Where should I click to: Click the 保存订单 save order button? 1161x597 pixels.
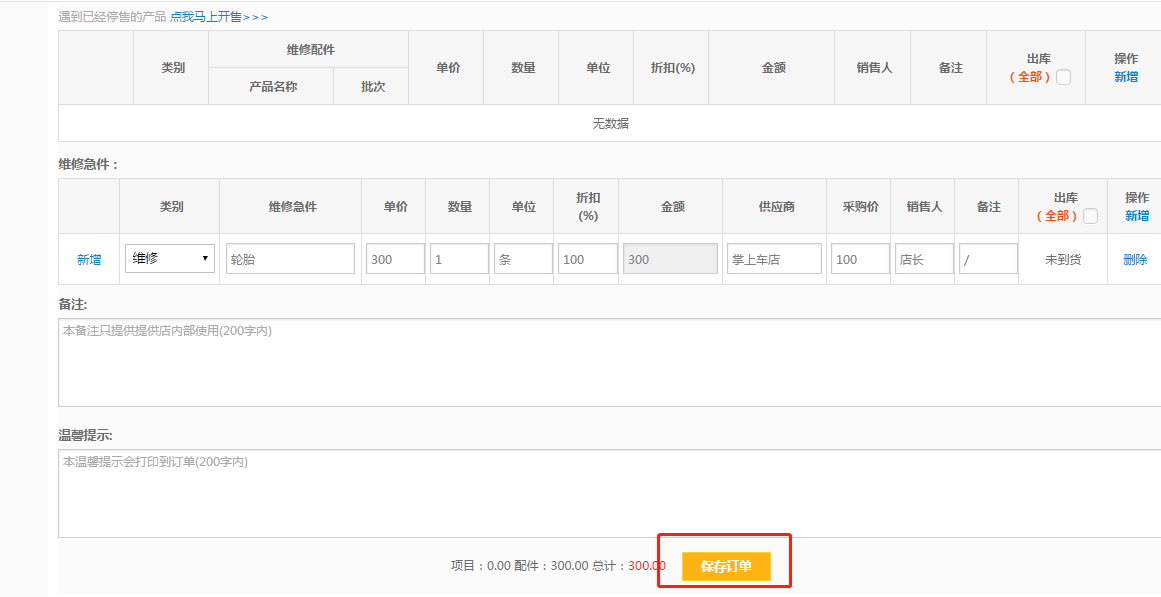[x=726, y=566]
